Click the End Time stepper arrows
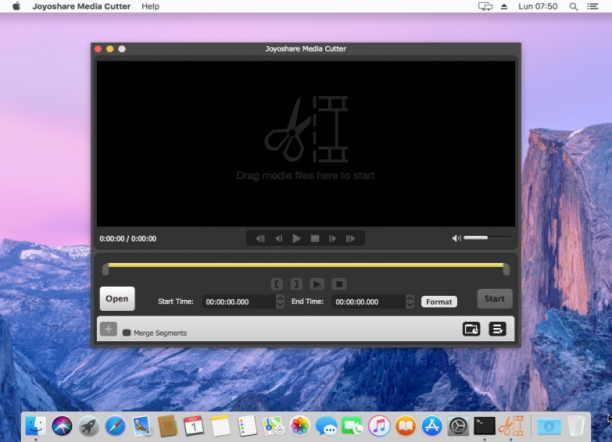This screenshot has height=442, width=612. click(410, 301)
